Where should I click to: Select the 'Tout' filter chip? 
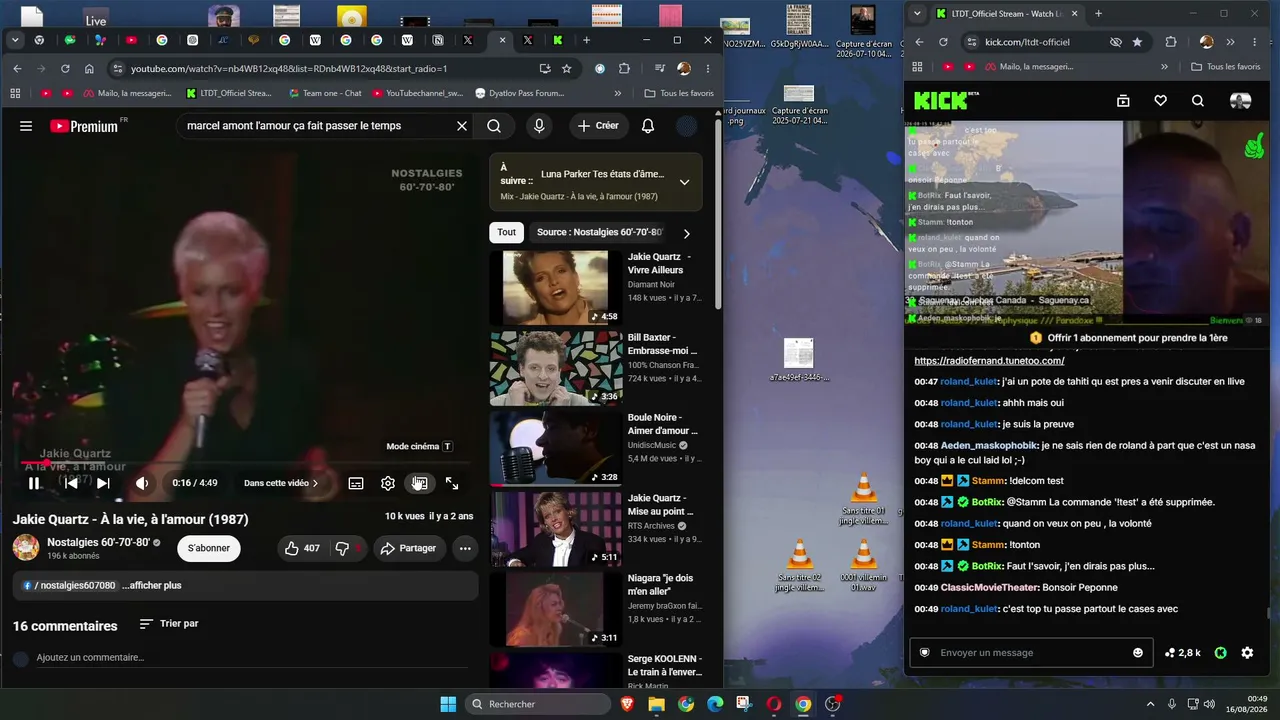(507, 232)
